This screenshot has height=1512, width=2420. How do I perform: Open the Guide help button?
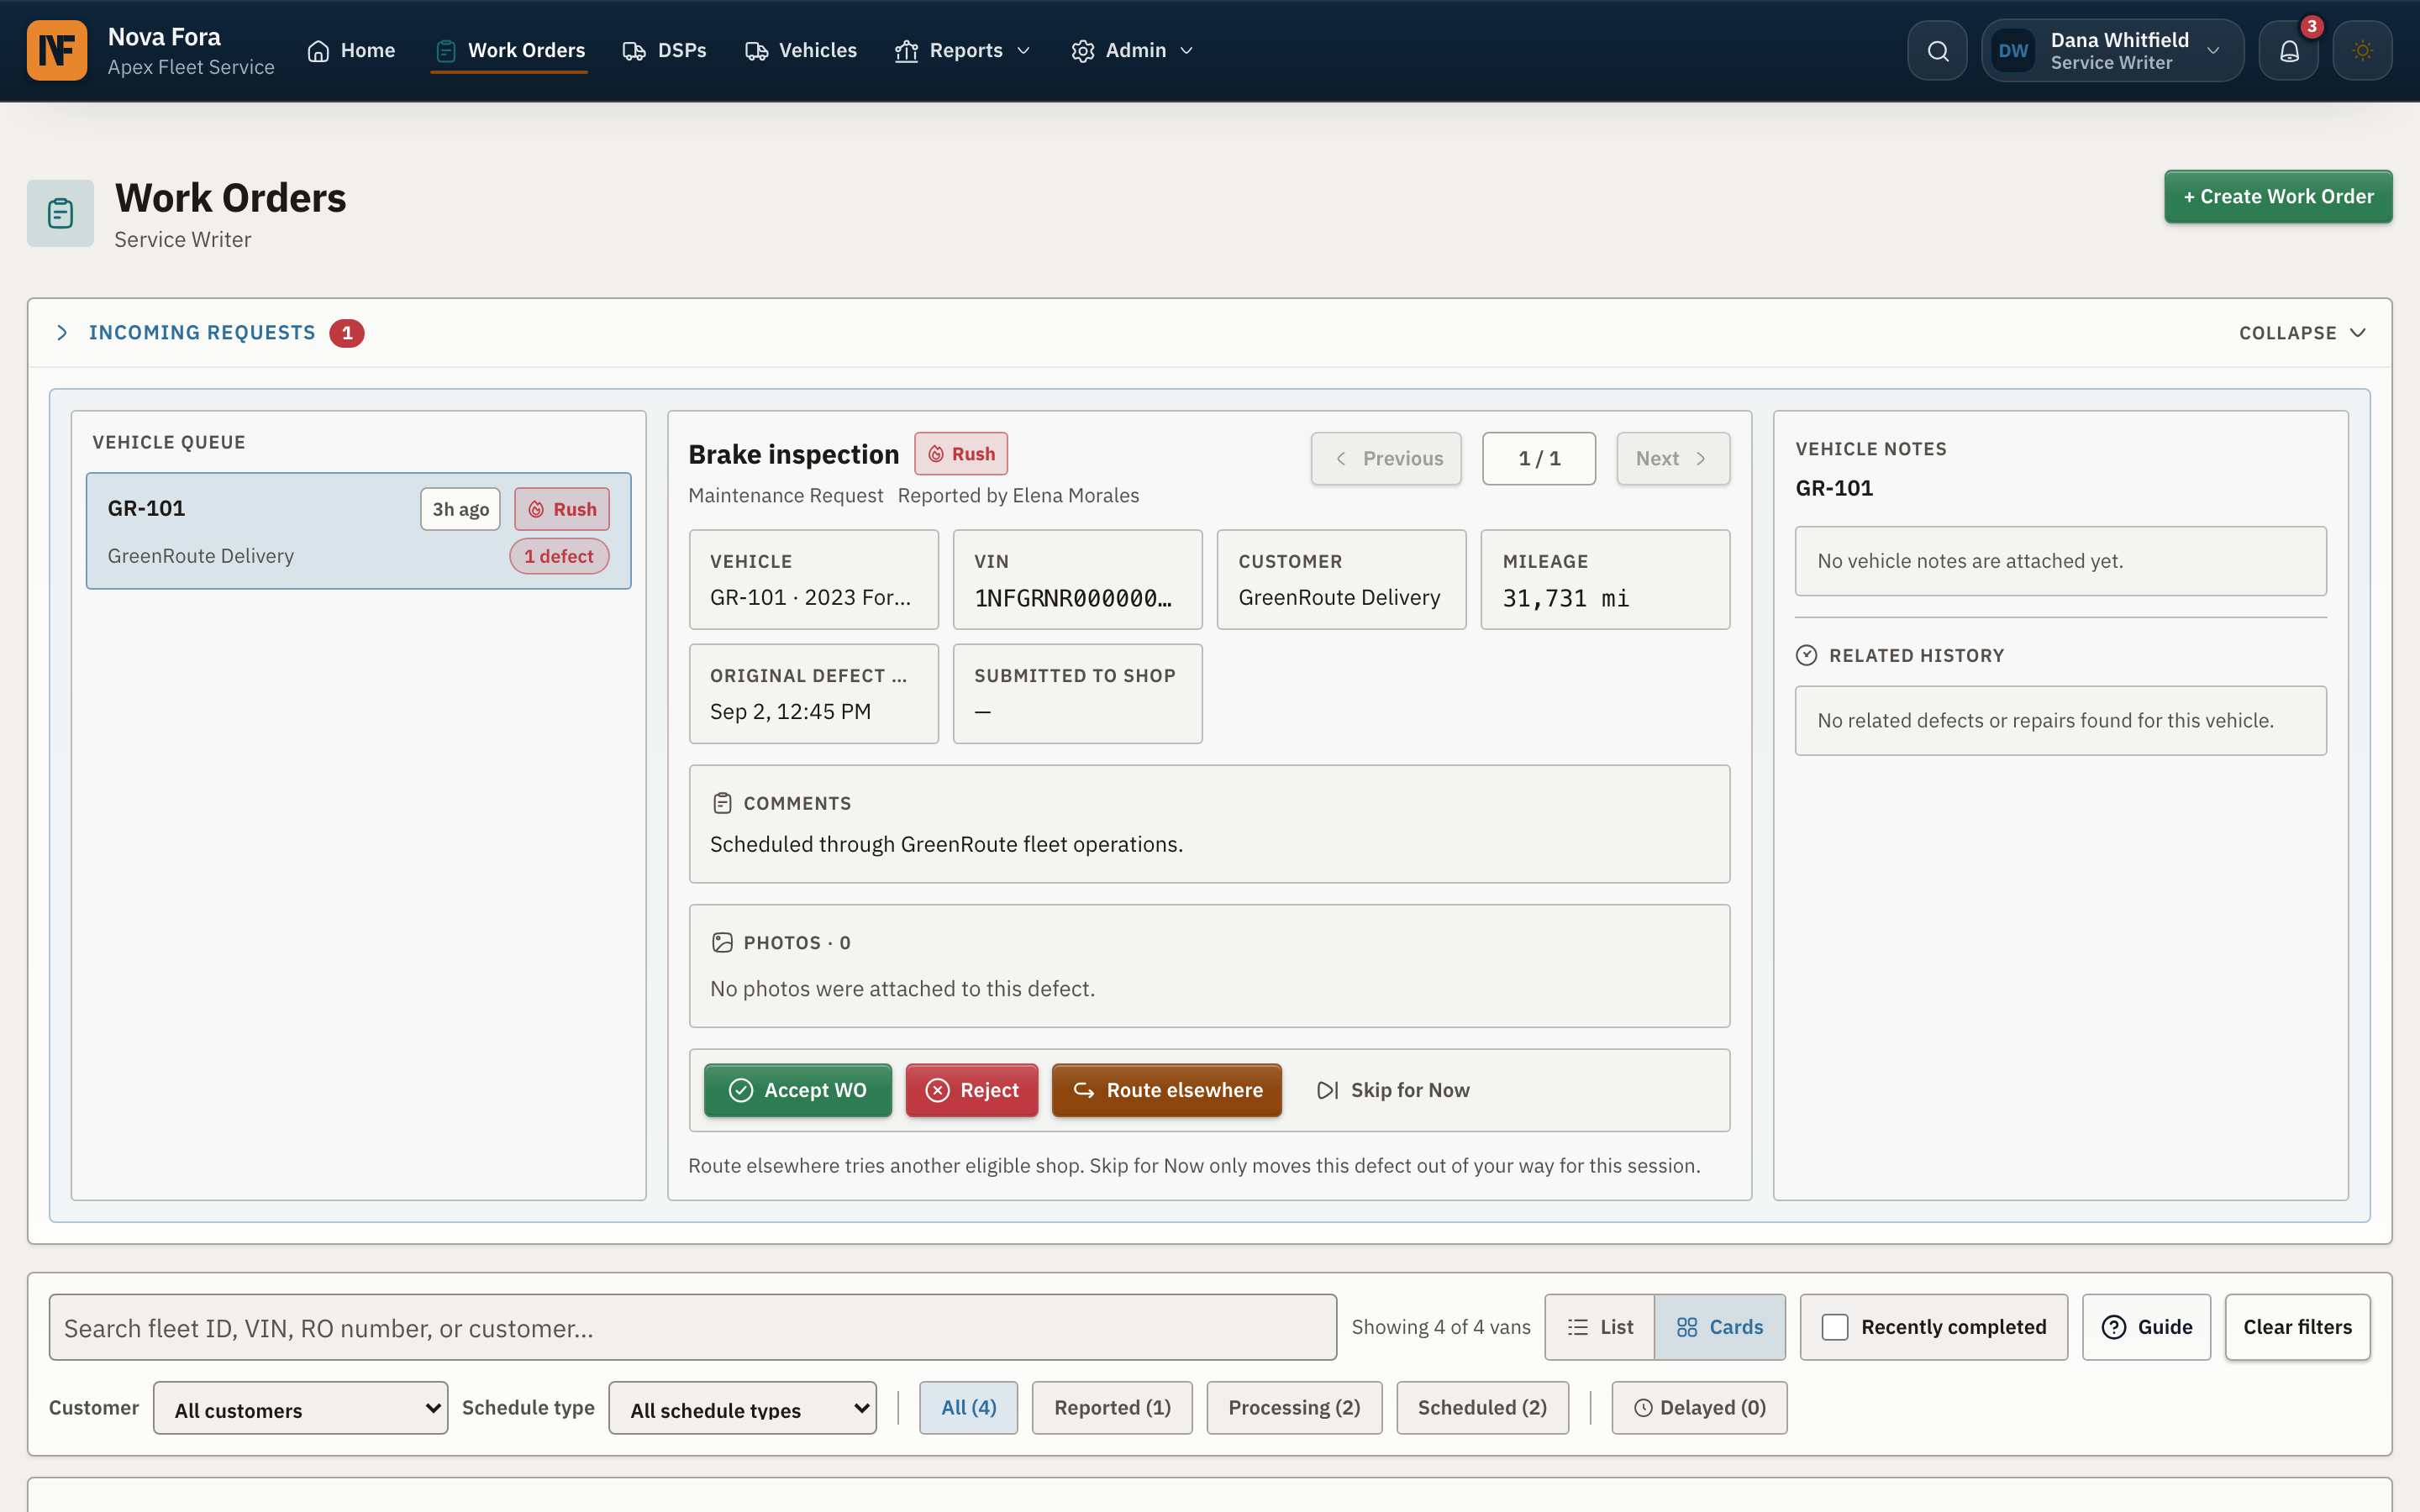click(x=2146, y=1327)
